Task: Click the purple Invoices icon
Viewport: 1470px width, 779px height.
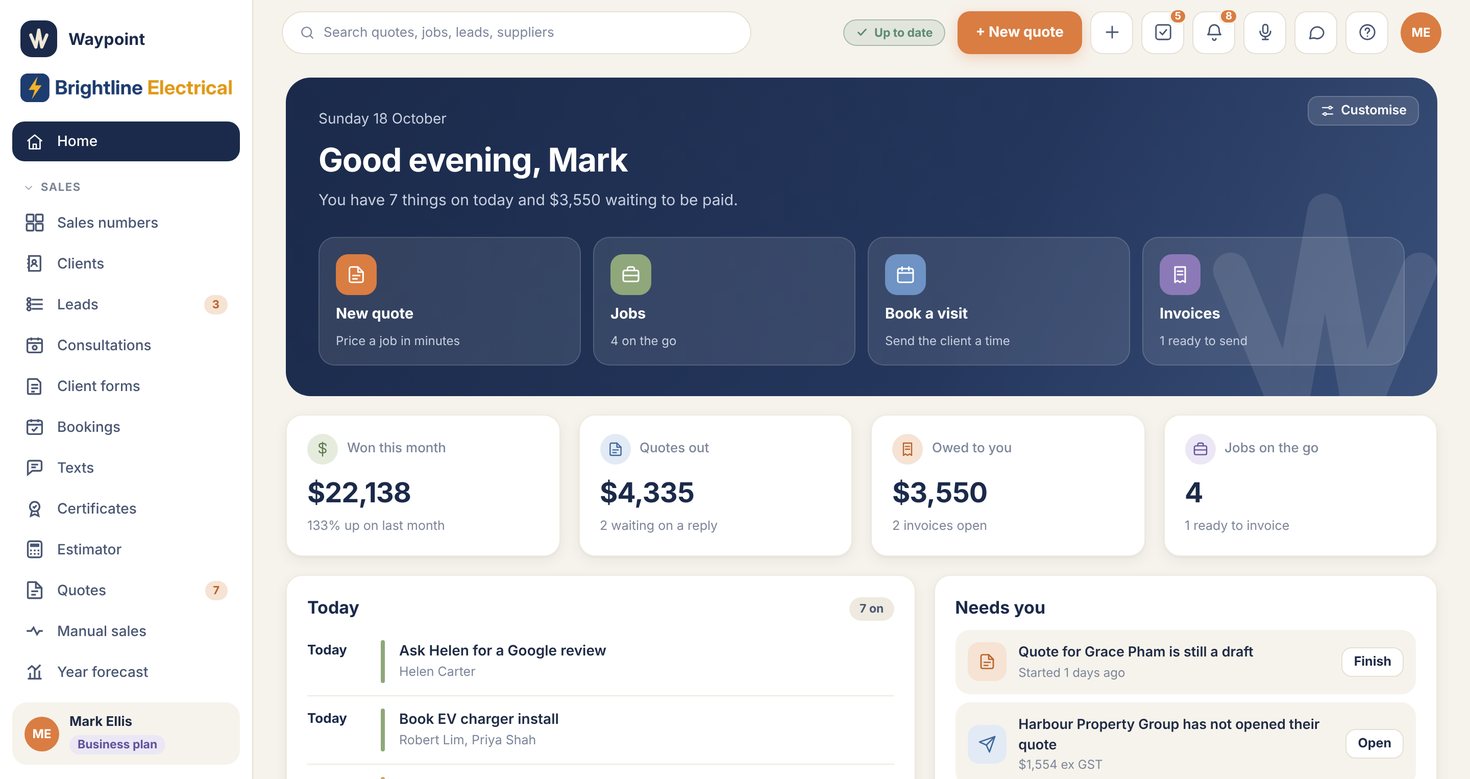Action: point(1180,275)
